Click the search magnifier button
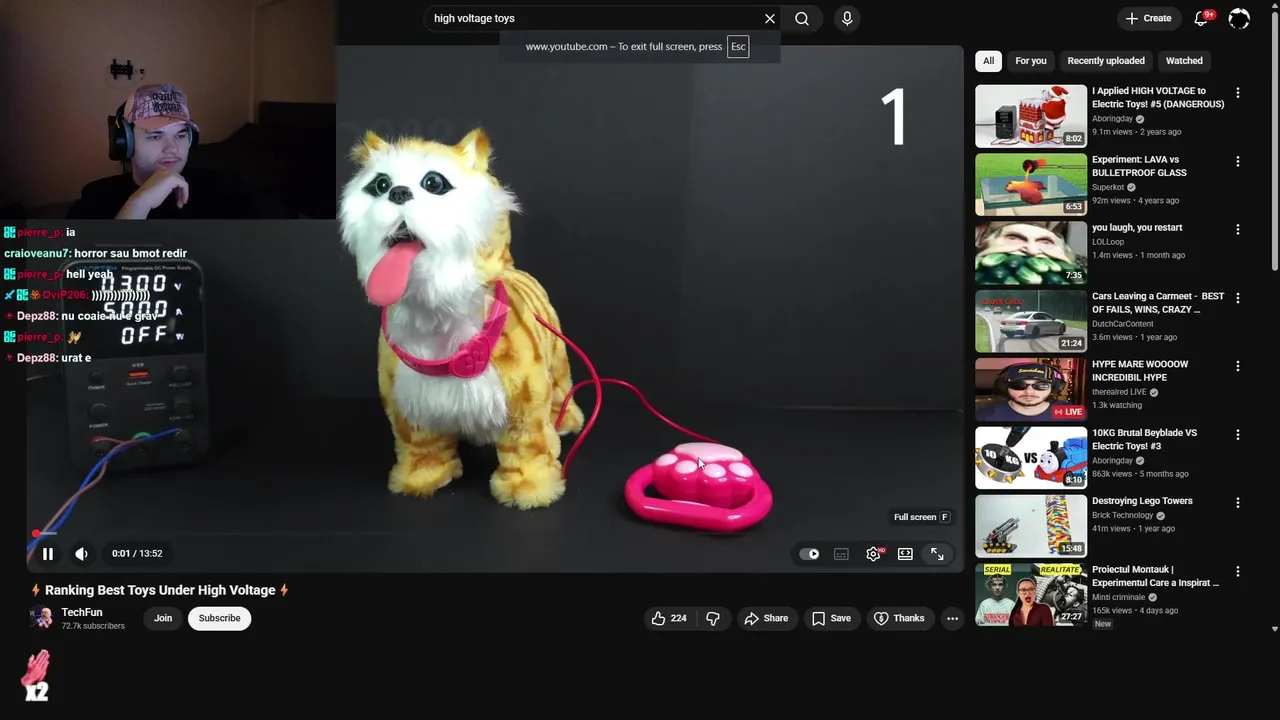Screen dimensions: 1280x720 [802, 18]
